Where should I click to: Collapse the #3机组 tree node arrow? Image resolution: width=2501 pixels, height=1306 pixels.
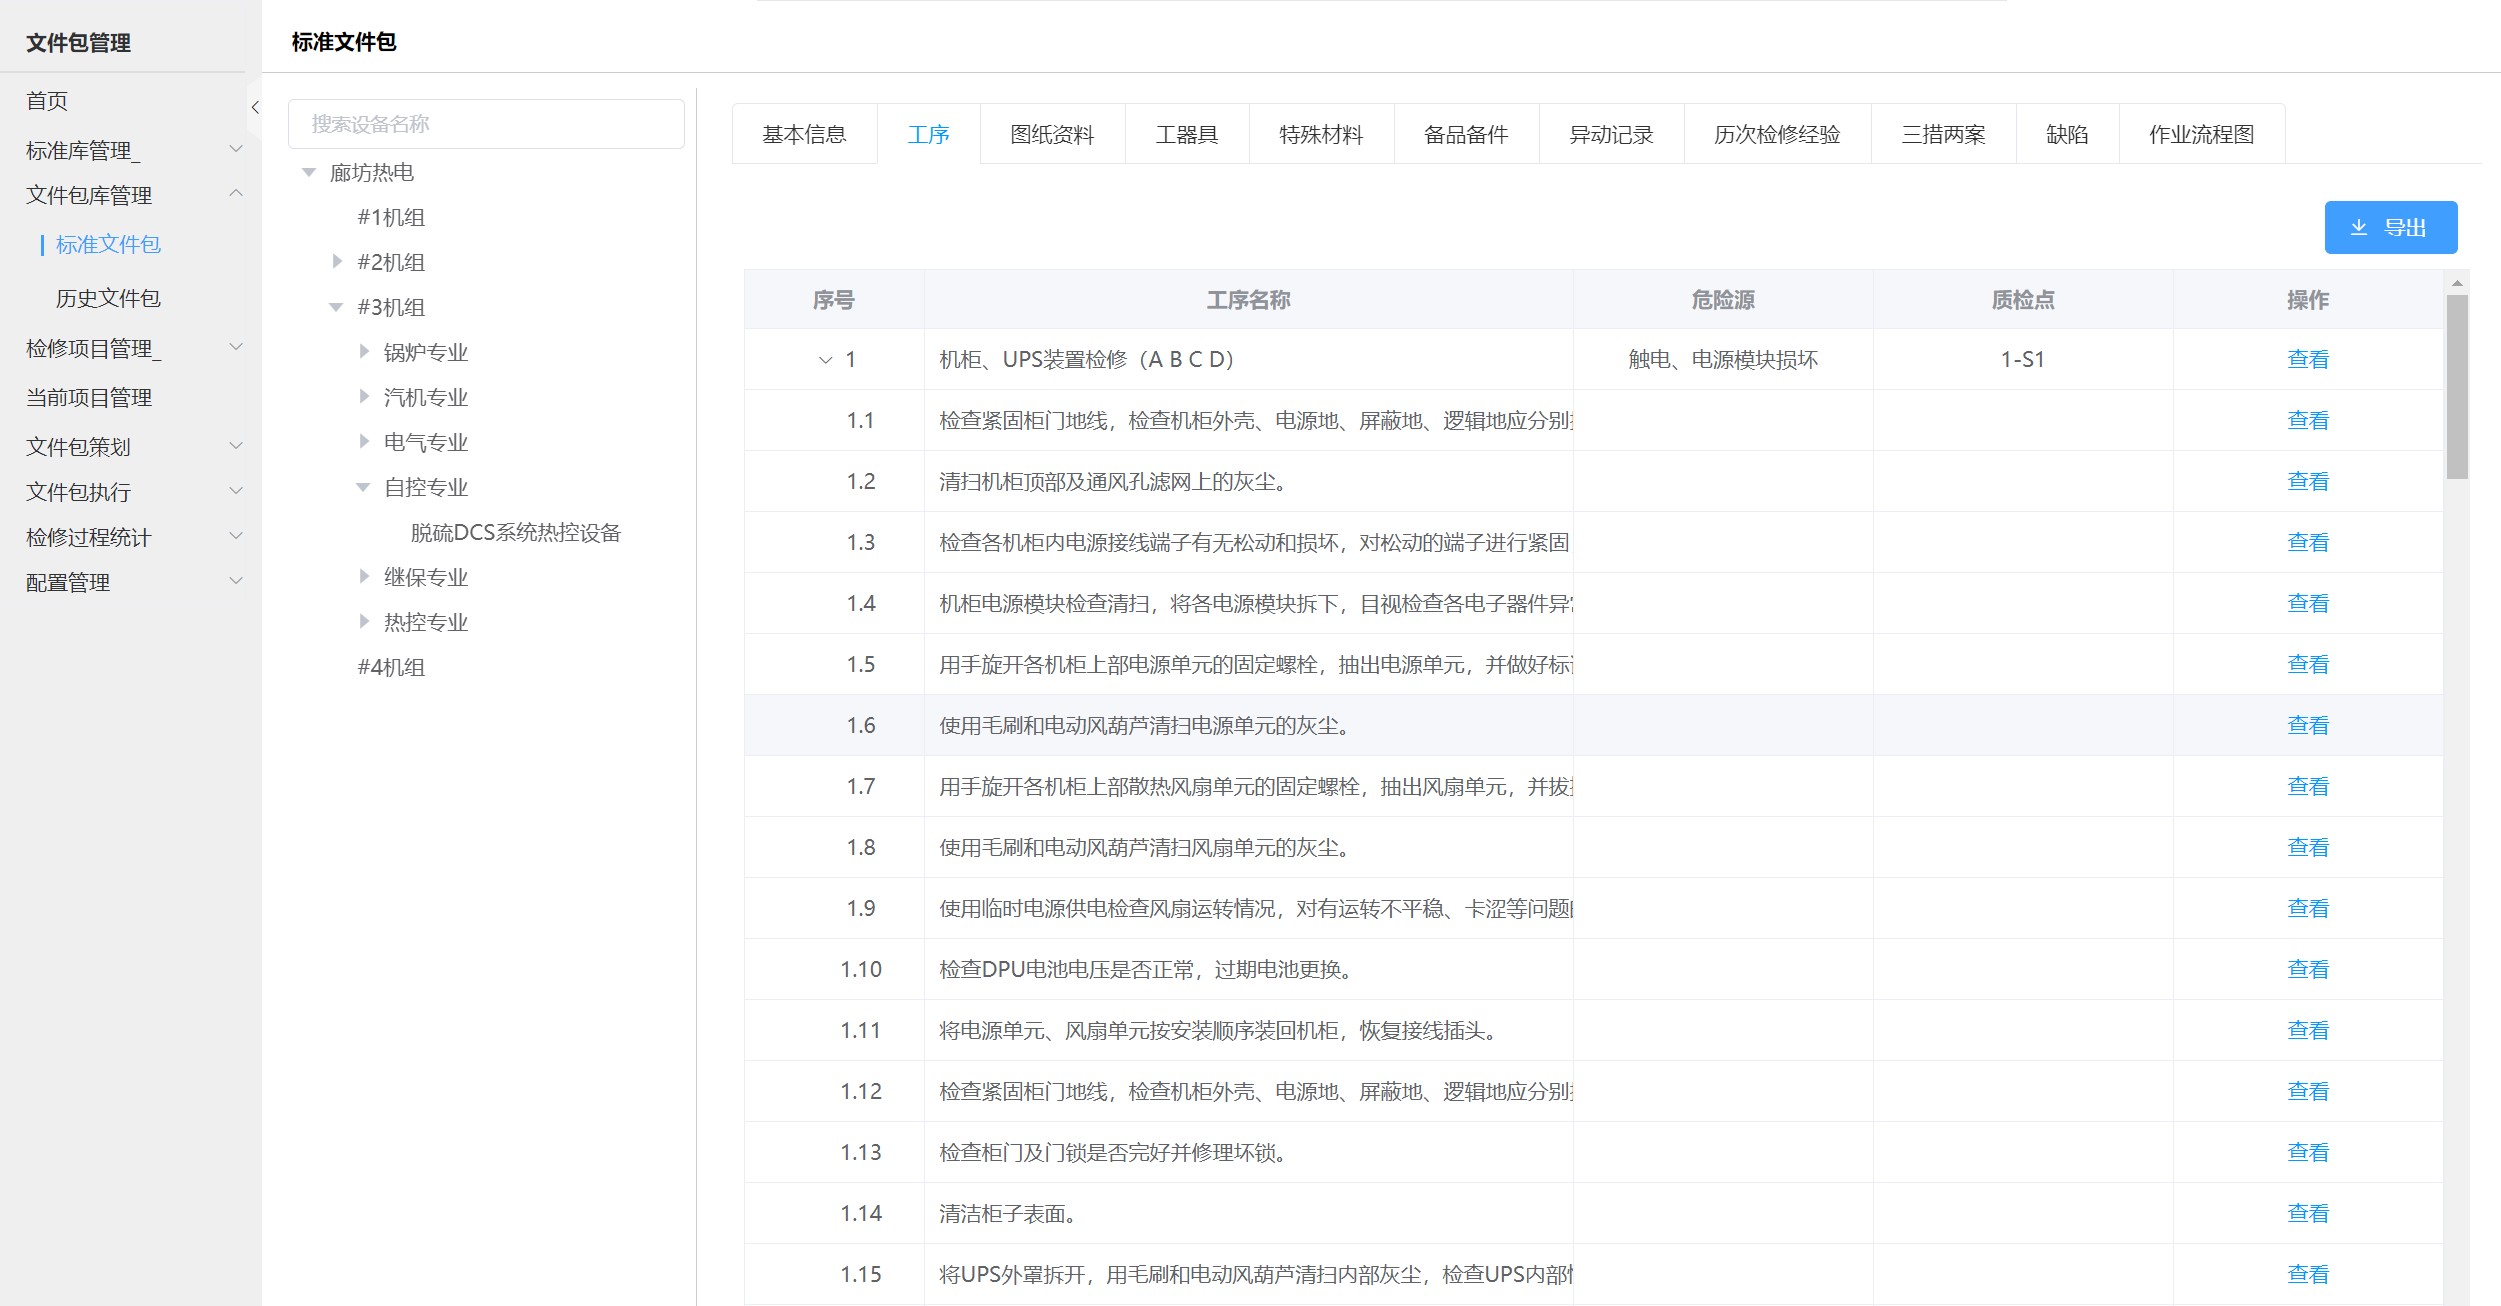336,307
